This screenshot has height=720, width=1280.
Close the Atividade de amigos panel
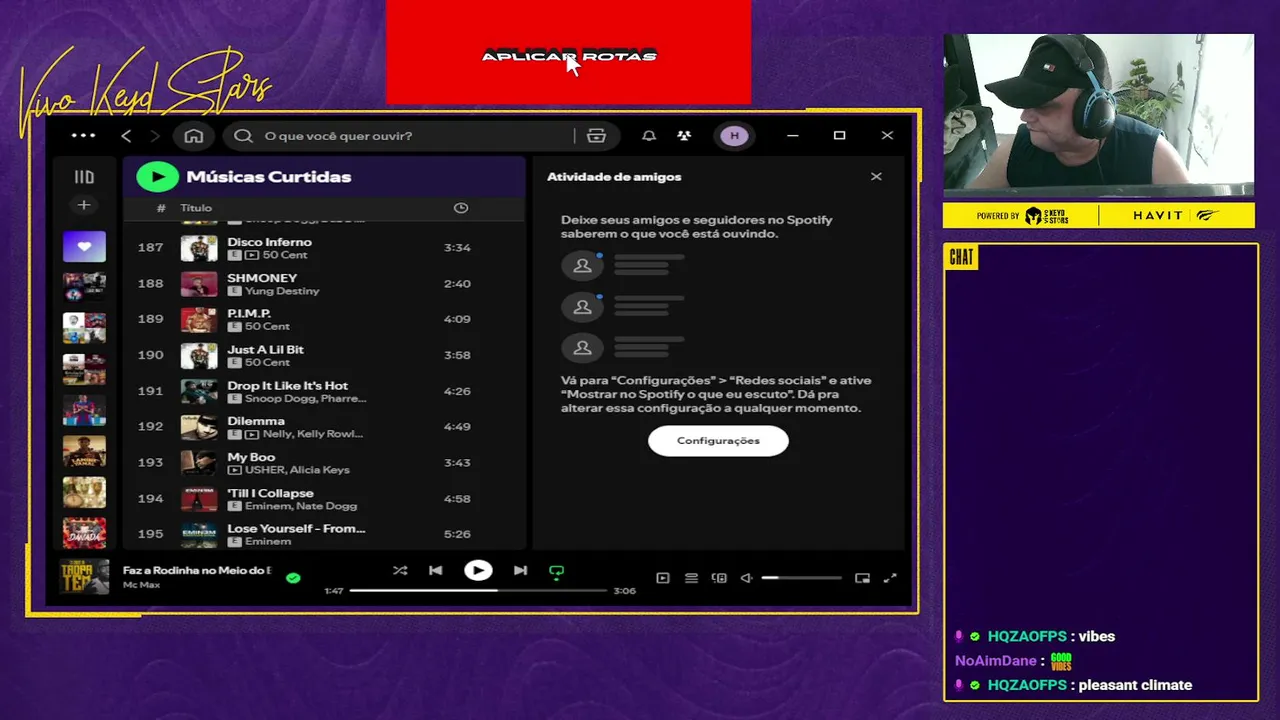(876, 177)
